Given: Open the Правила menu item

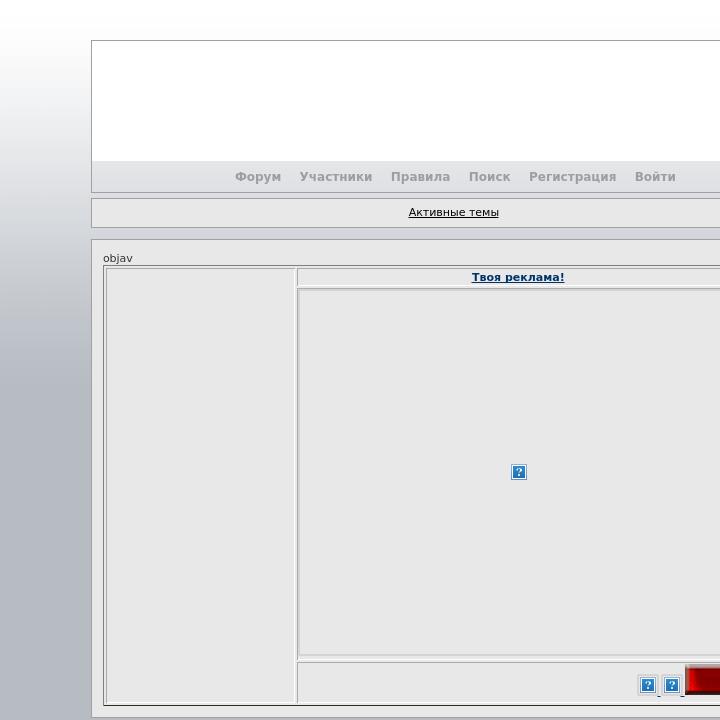Looking at the screenshot, I should [420, 177].
